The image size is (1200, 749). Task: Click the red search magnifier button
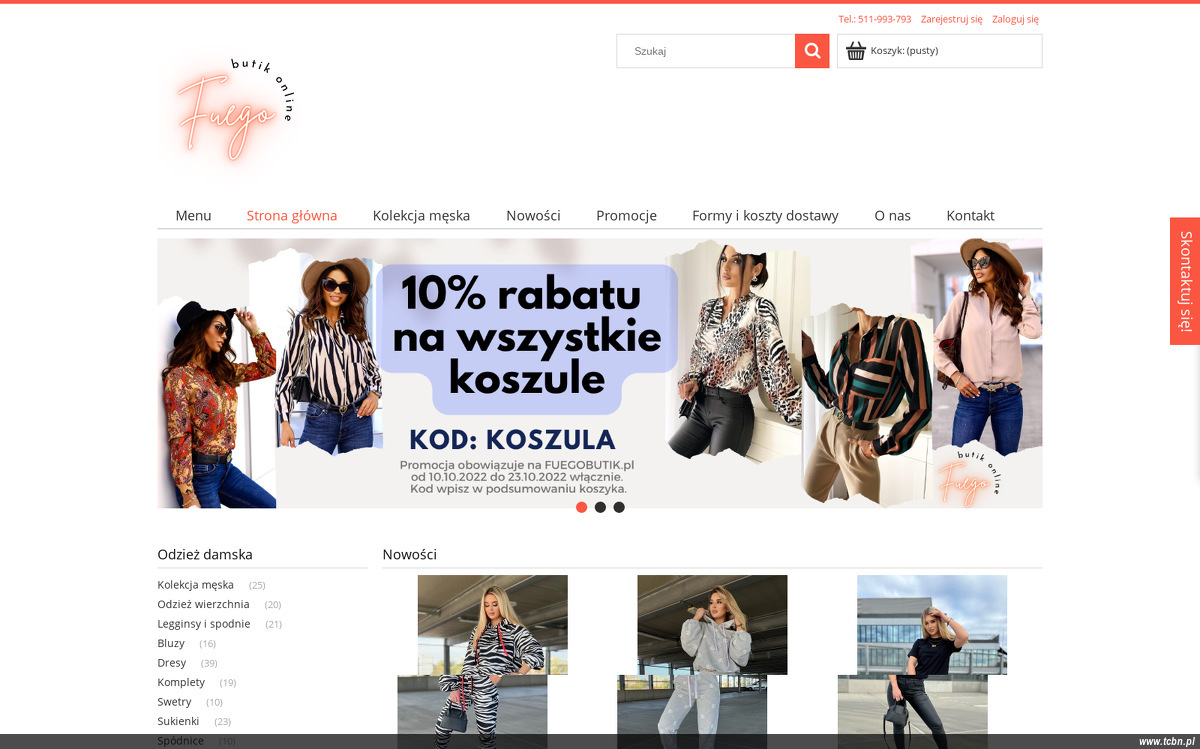[812, 51]
